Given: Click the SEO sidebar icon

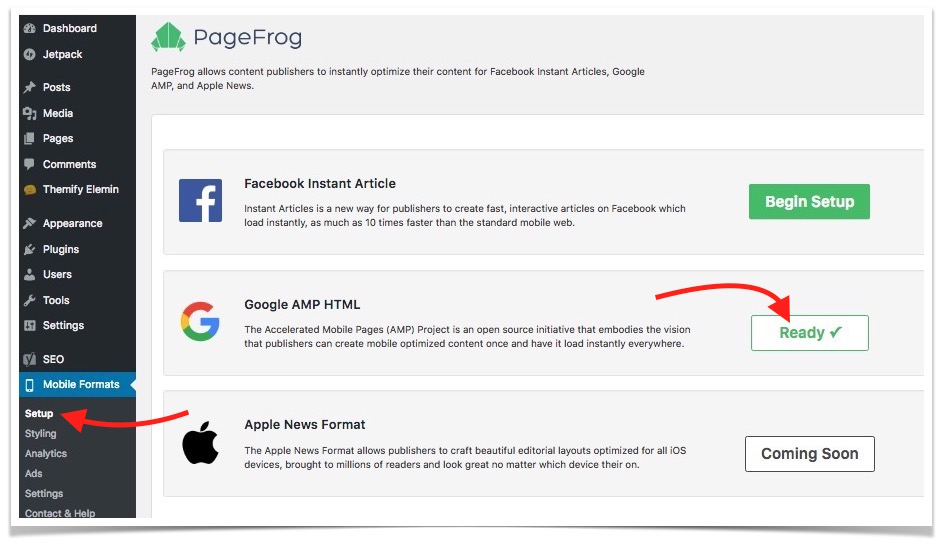Looking at the screenshot, I should 30,359.
